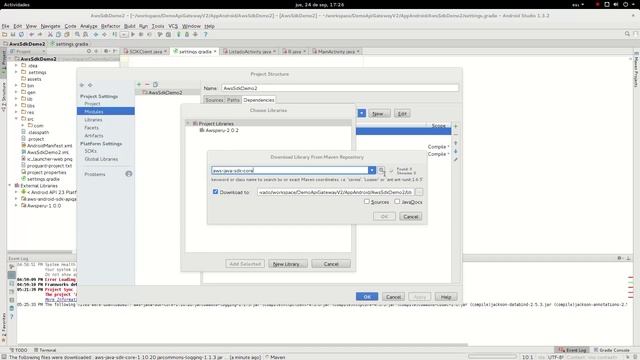Open the Navigate menu

point(50,26)
